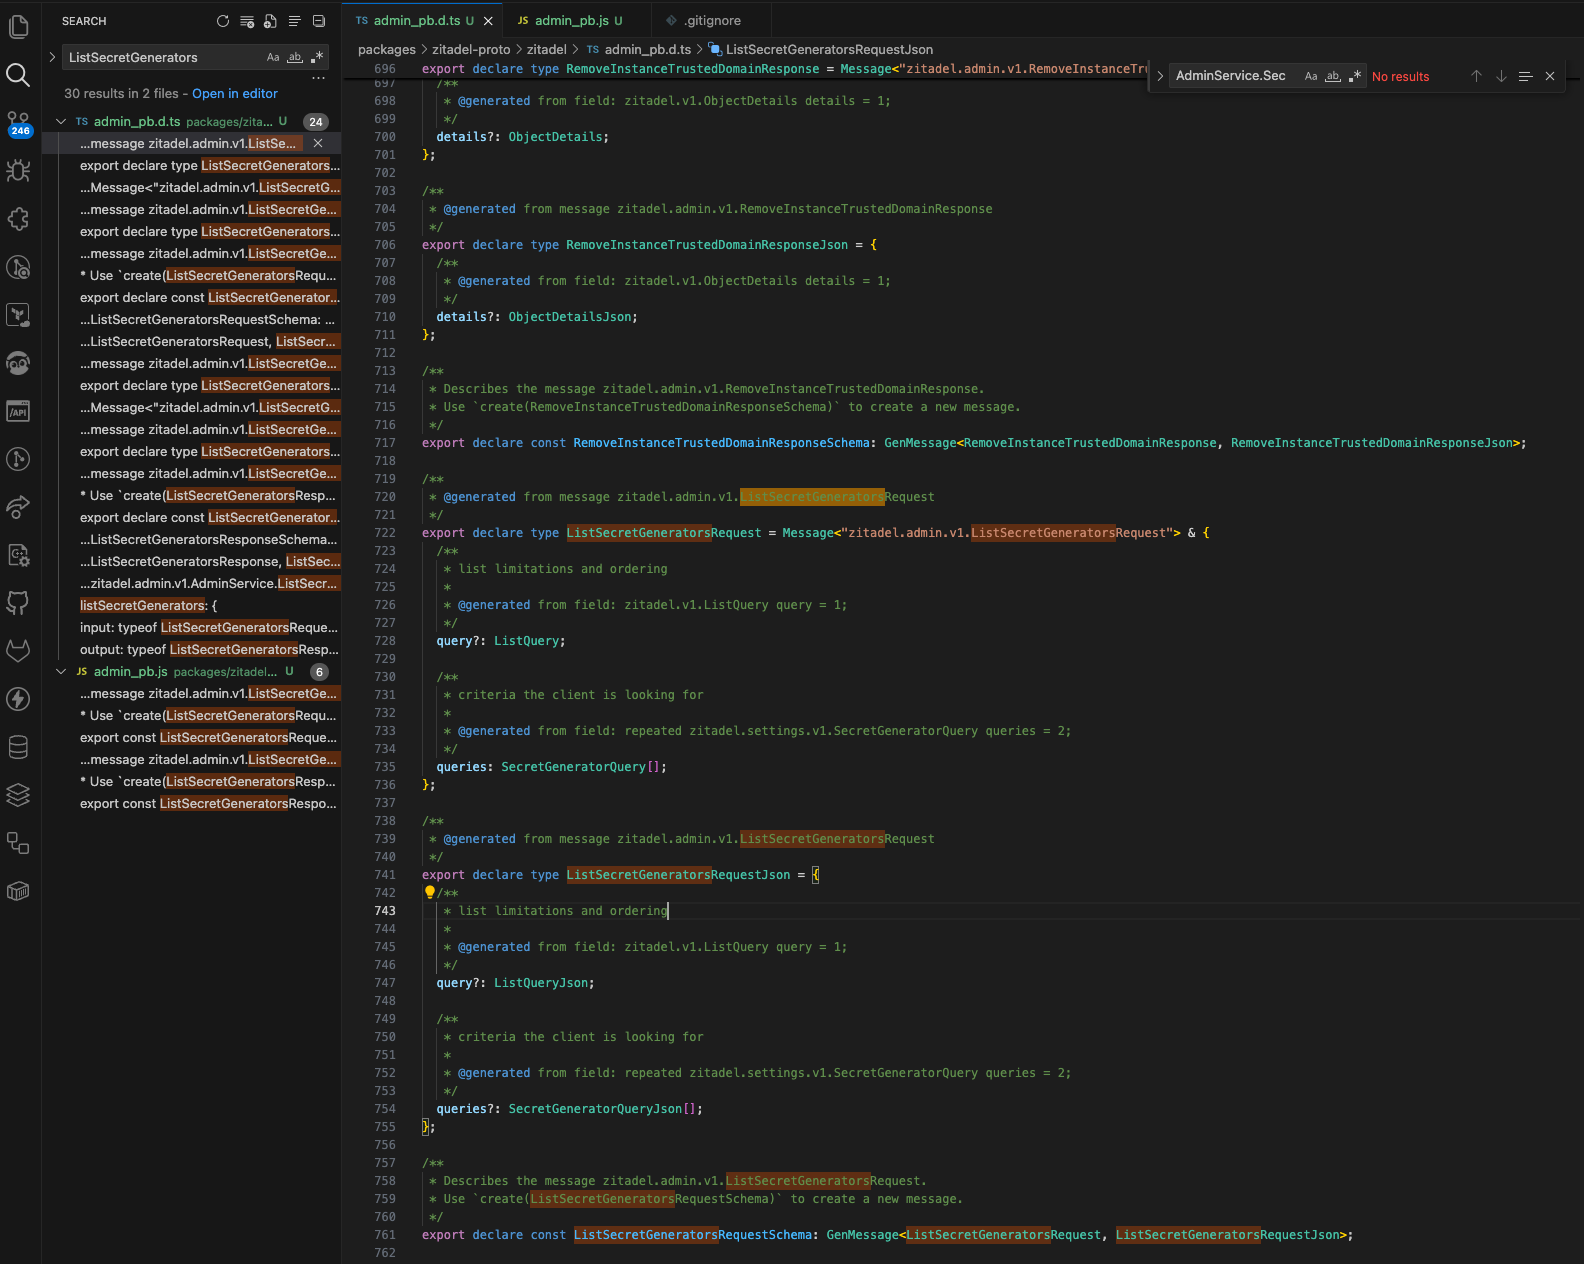1584x1264 pixels.
Task: Click 'admin_pb.d.ts' breadcrumb segment
Action: pos(648,49)
